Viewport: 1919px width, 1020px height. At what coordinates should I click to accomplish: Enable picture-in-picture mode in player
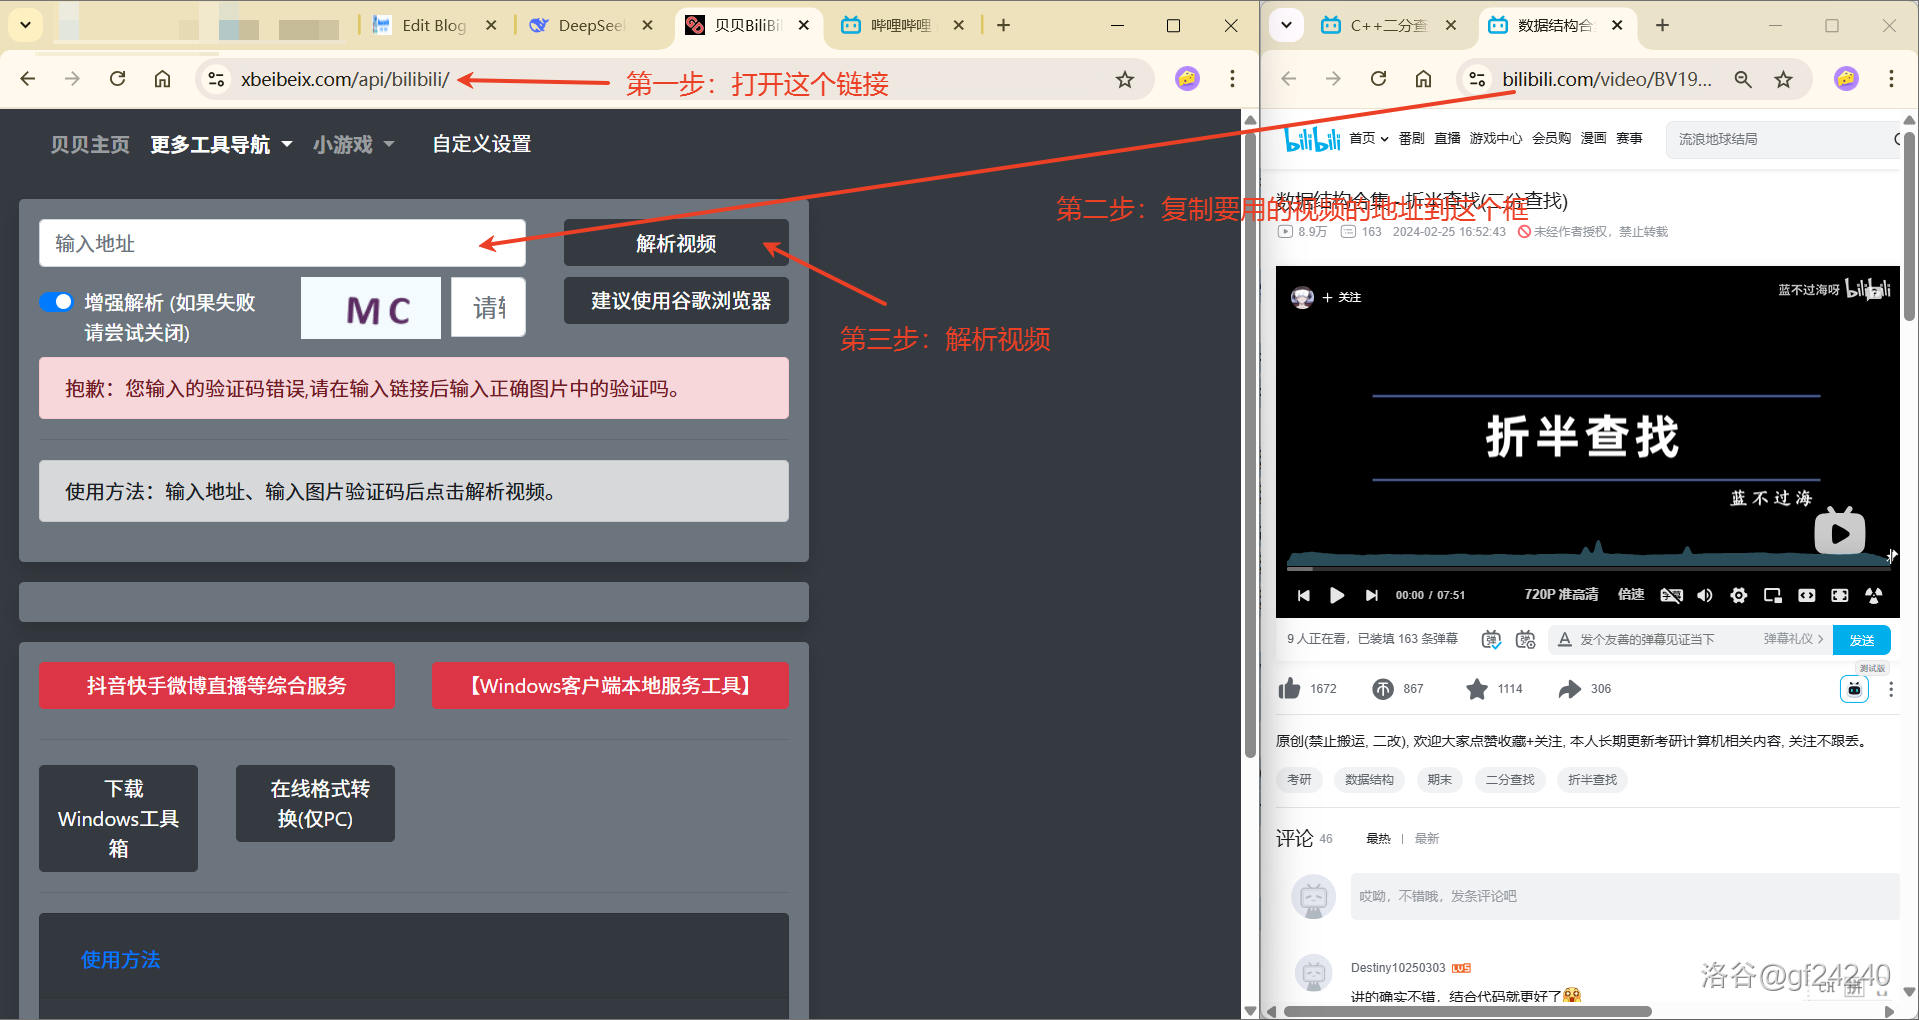(1773, 595)
